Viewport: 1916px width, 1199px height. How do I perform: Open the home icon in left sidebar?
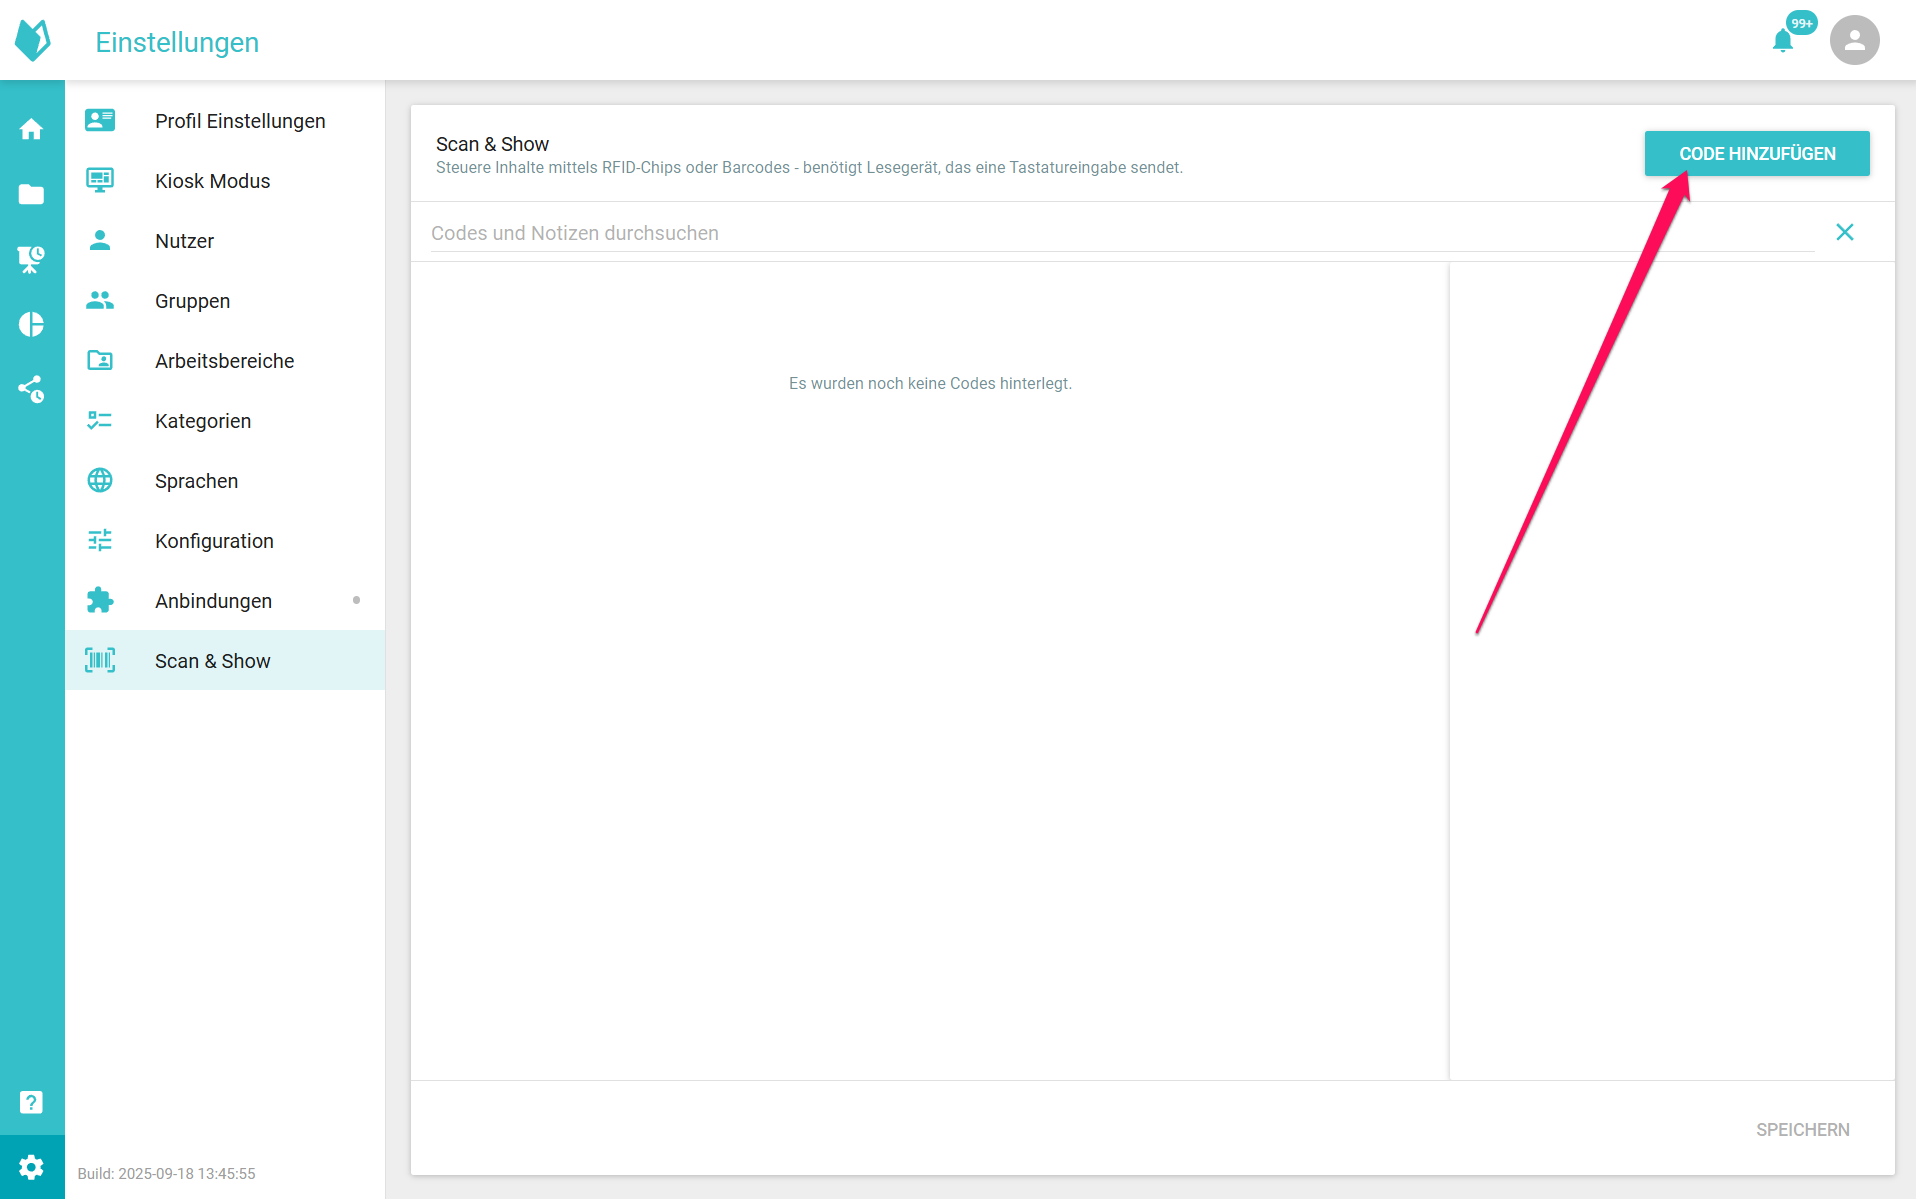[x=31, y=129]
